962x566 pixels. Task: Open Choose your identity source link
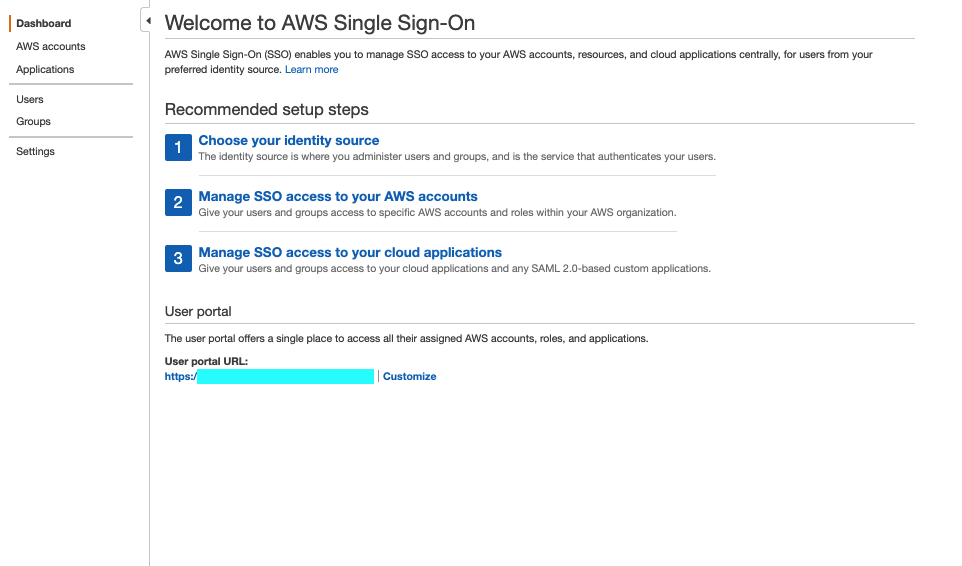click(288, 140)
